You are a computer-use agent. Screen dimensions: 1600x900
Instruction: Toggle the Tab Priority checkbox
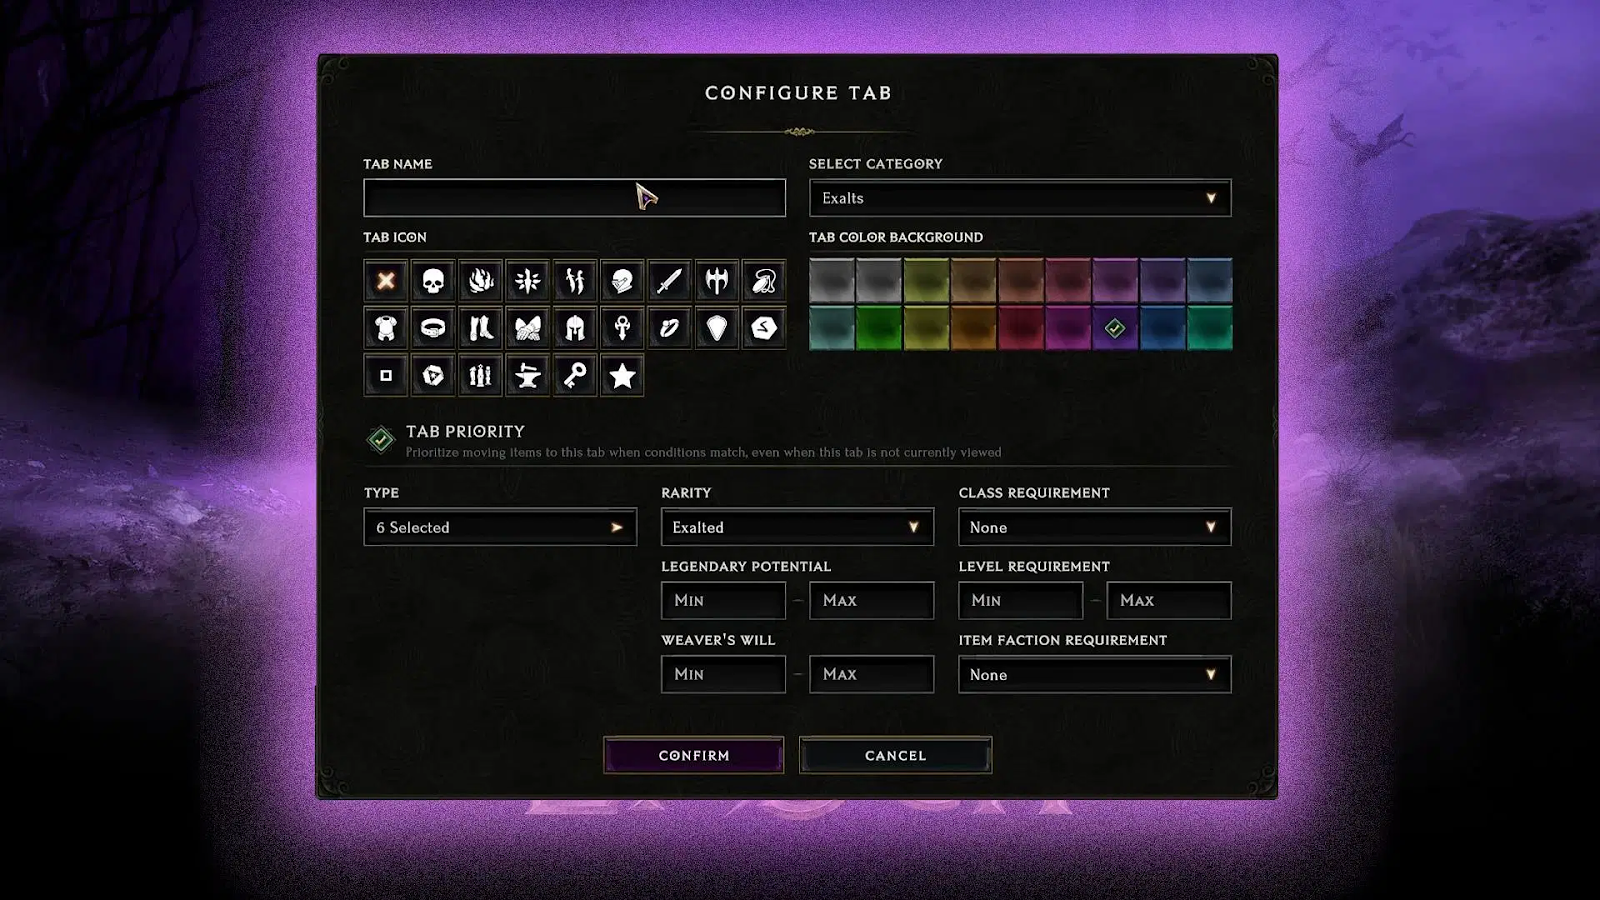(x=380, y=439)
